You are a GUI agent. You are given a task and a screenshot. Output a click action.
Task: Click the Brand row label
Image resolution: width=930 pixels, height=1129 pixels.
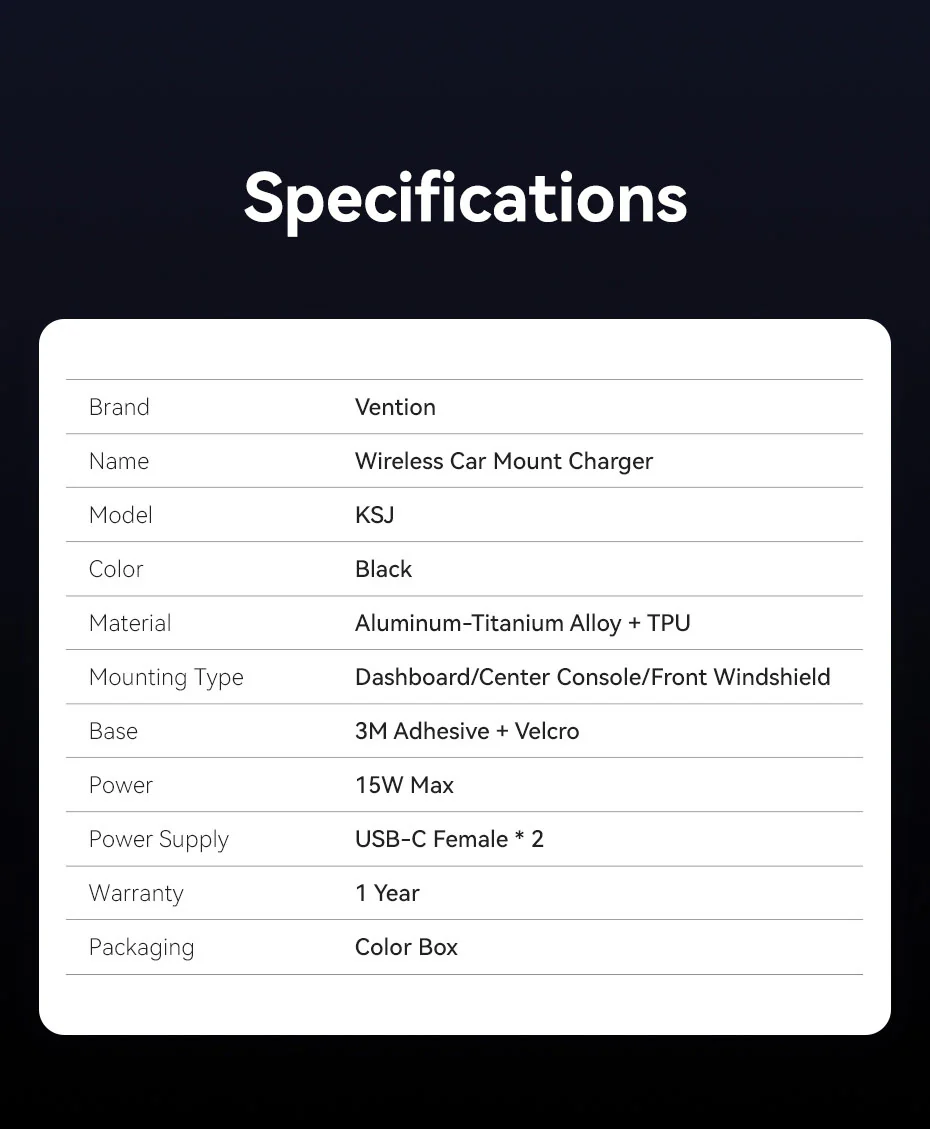(119, 407)
